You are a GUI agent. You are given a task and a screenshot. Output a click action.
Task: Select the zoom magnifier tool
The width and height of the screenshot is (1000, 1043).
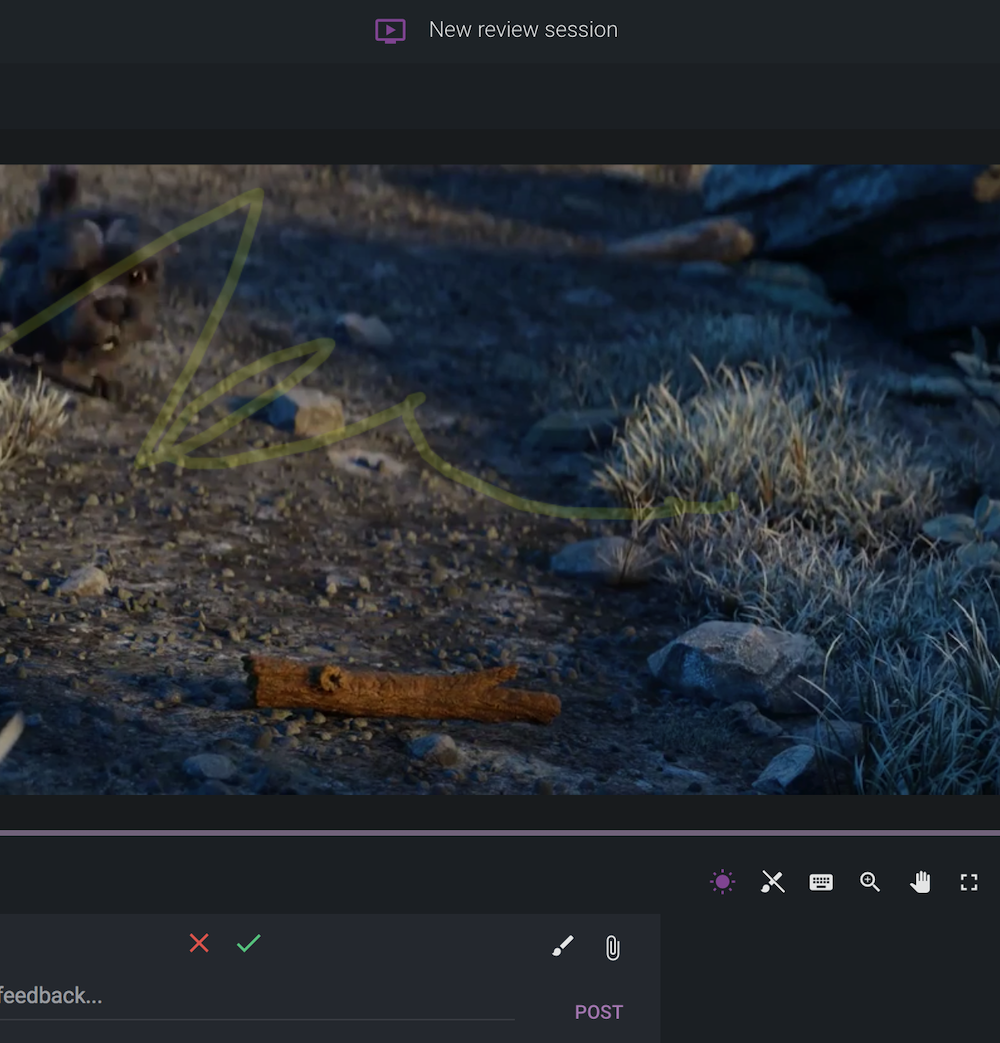pos(870,882)
